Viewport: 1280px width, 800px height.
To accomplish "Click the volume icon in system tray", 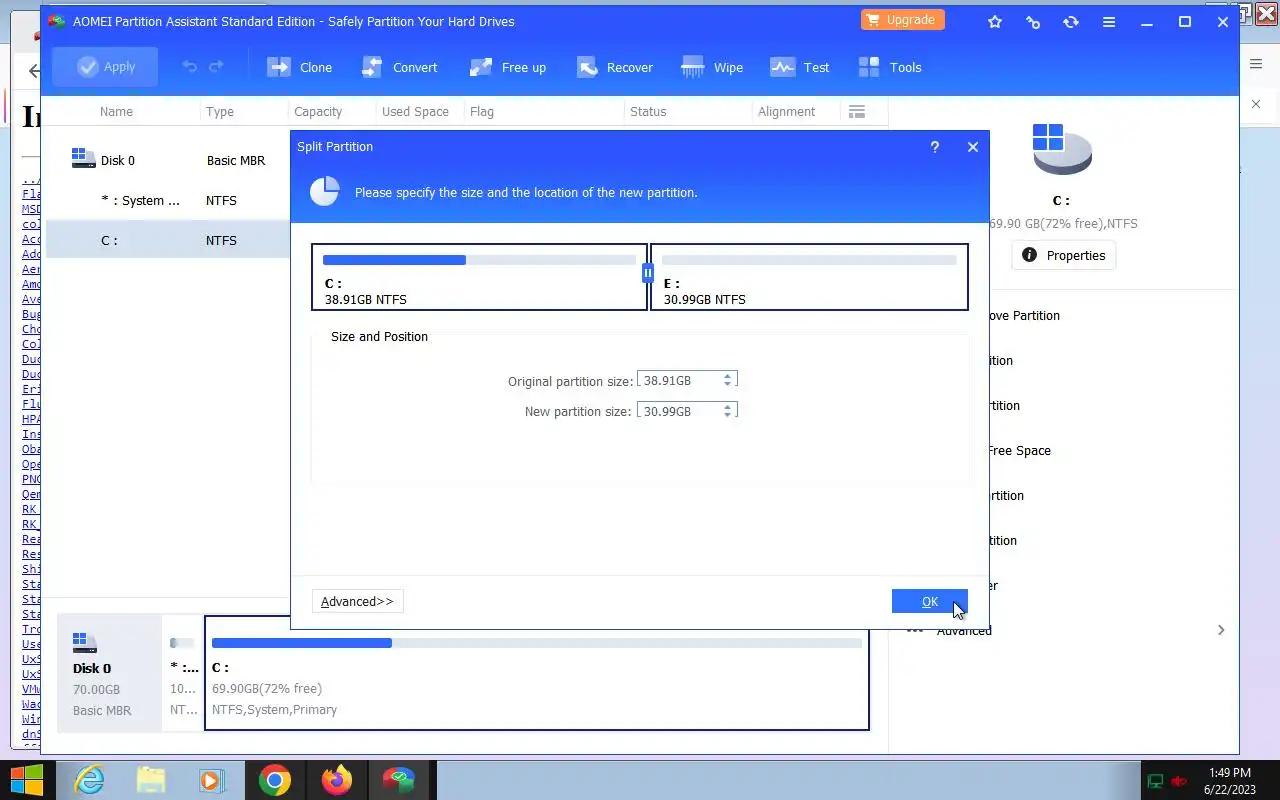I will tap(1180, 781).
